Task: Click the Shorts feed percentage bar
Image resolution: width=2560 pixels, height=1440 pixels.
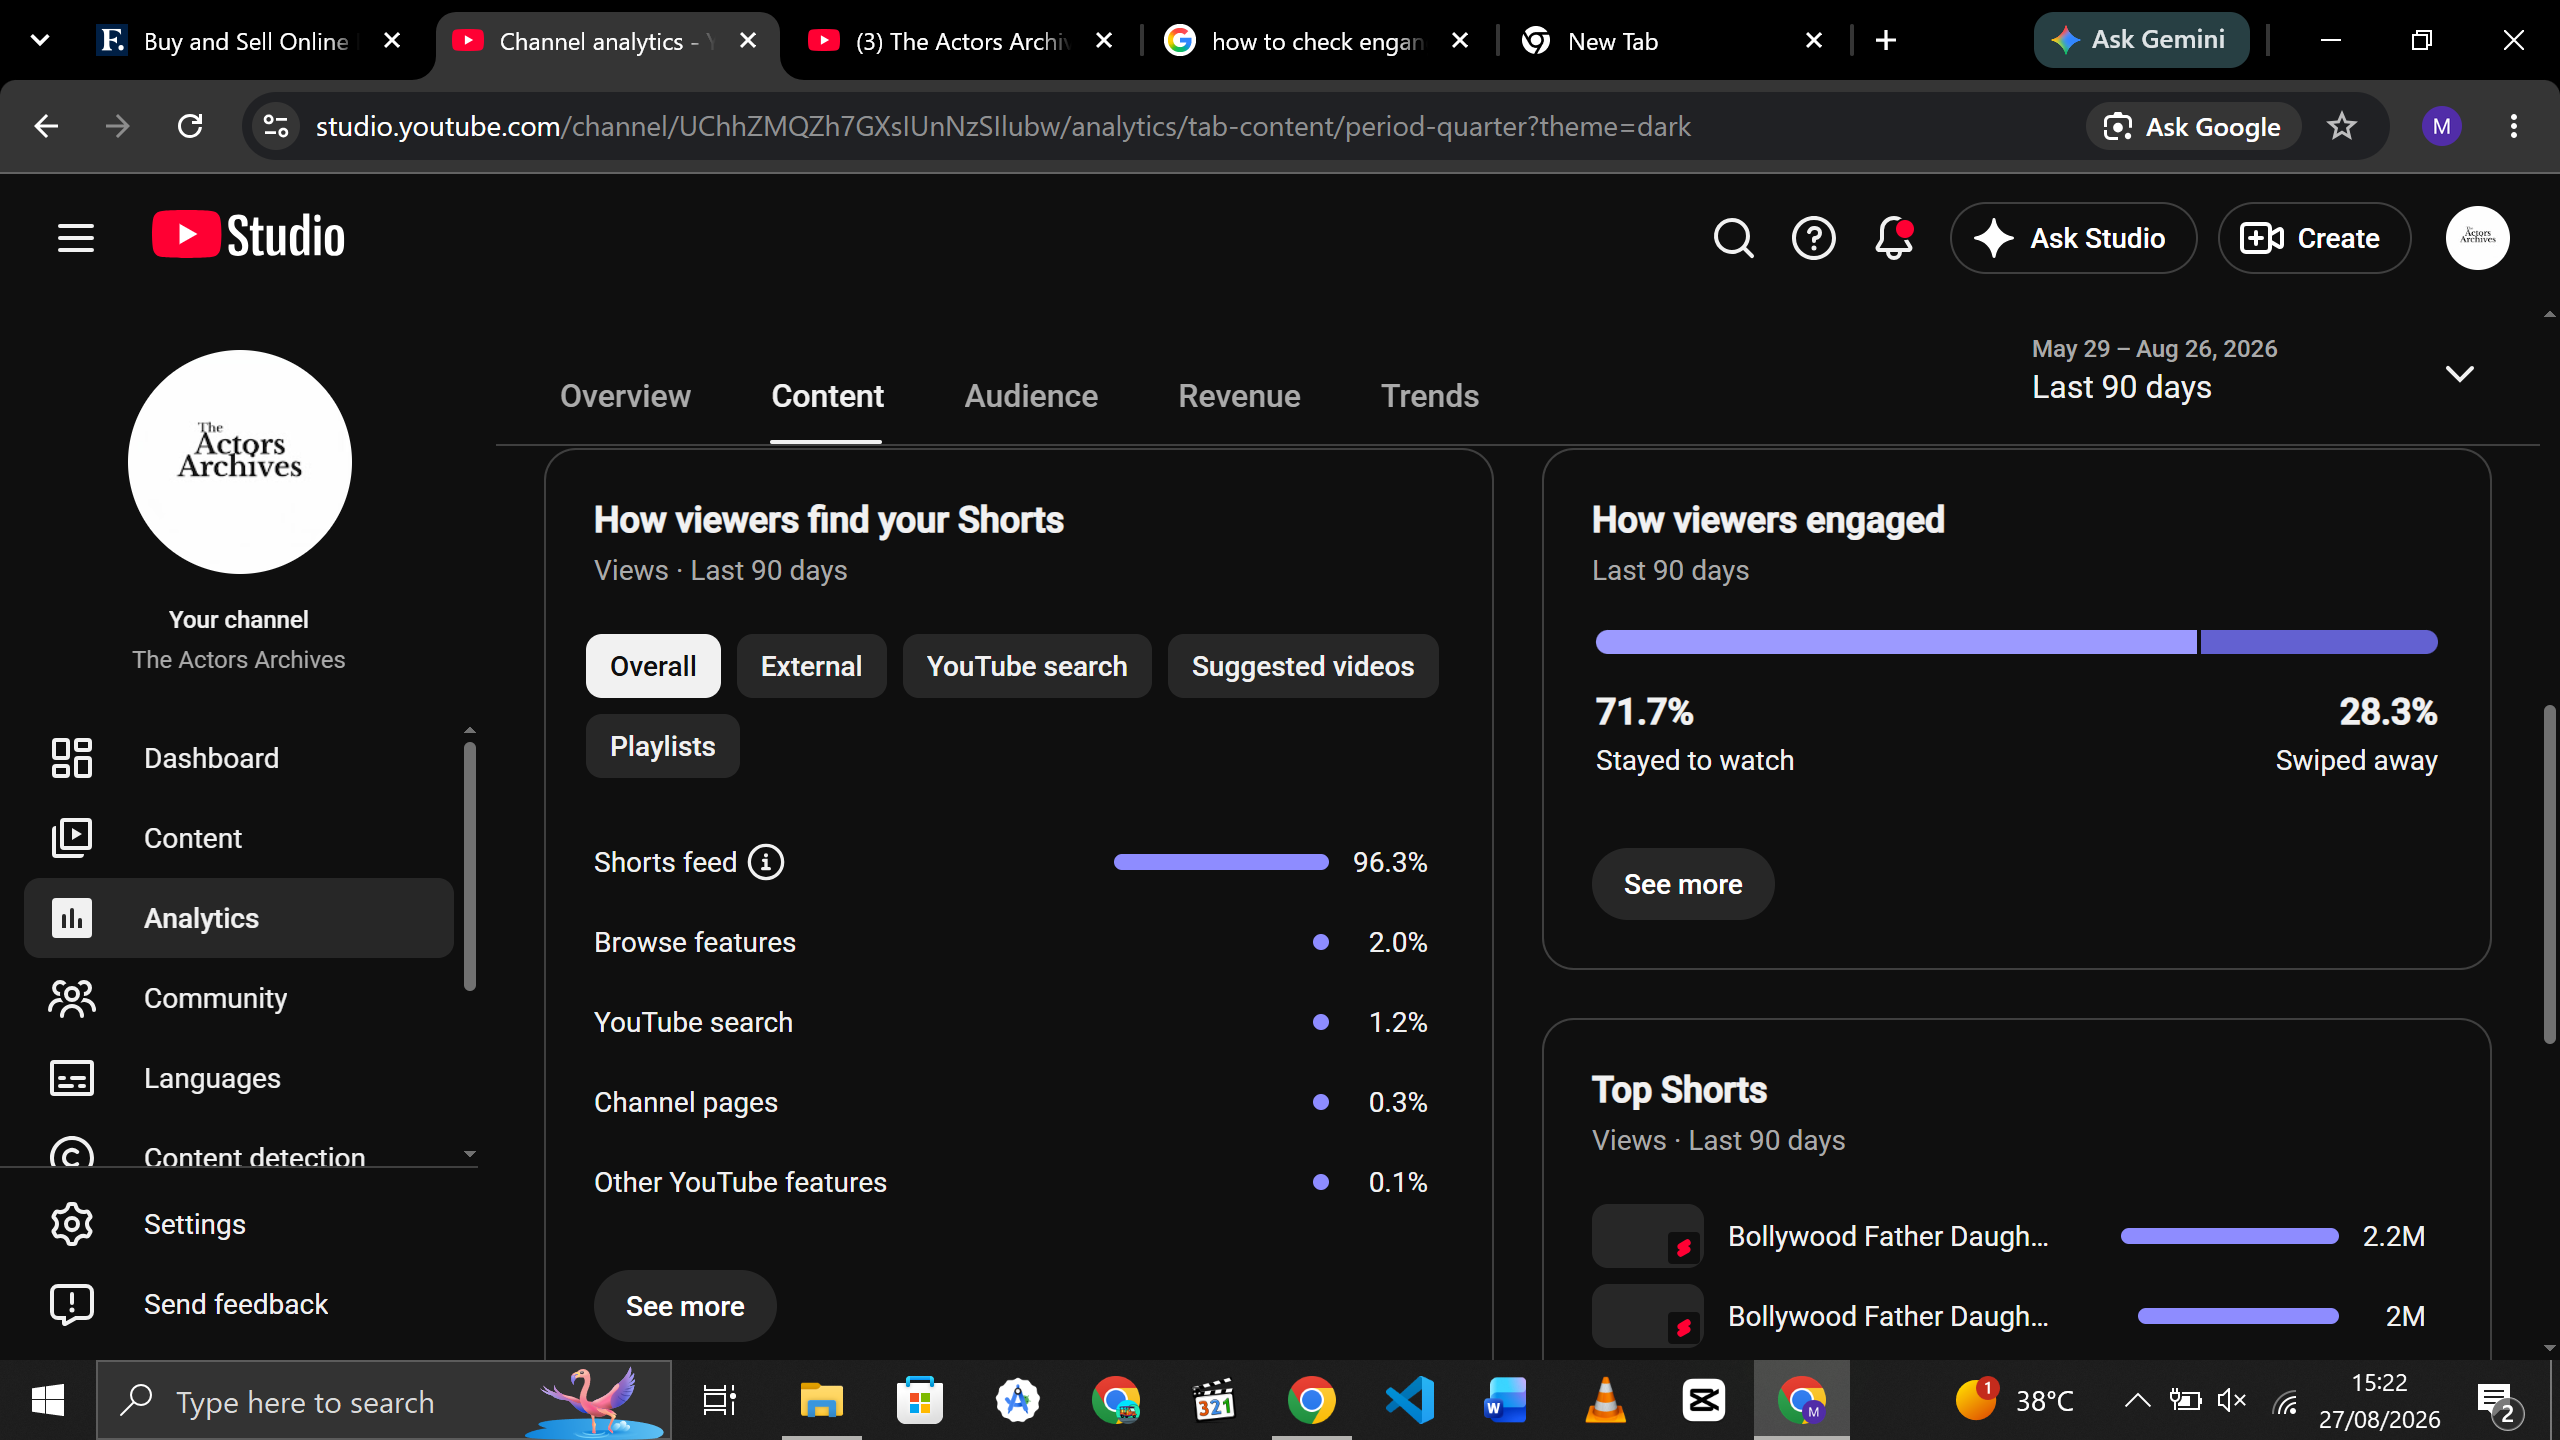Action: [x=1221, y=862]
